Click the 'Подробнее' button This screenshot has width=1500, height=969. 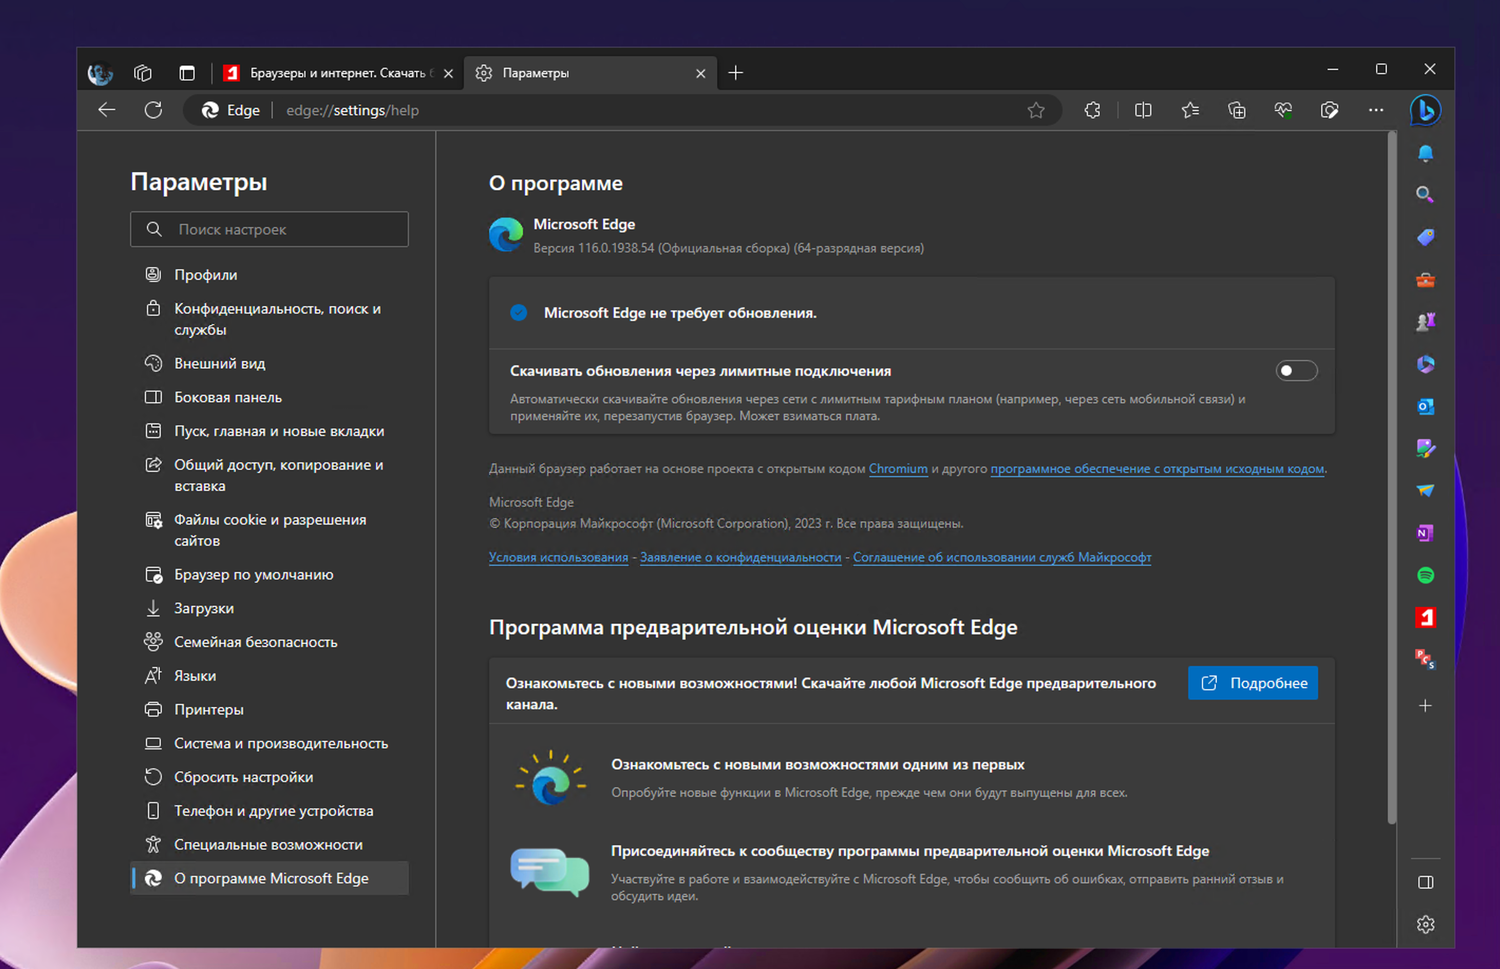pos(1253,683)
